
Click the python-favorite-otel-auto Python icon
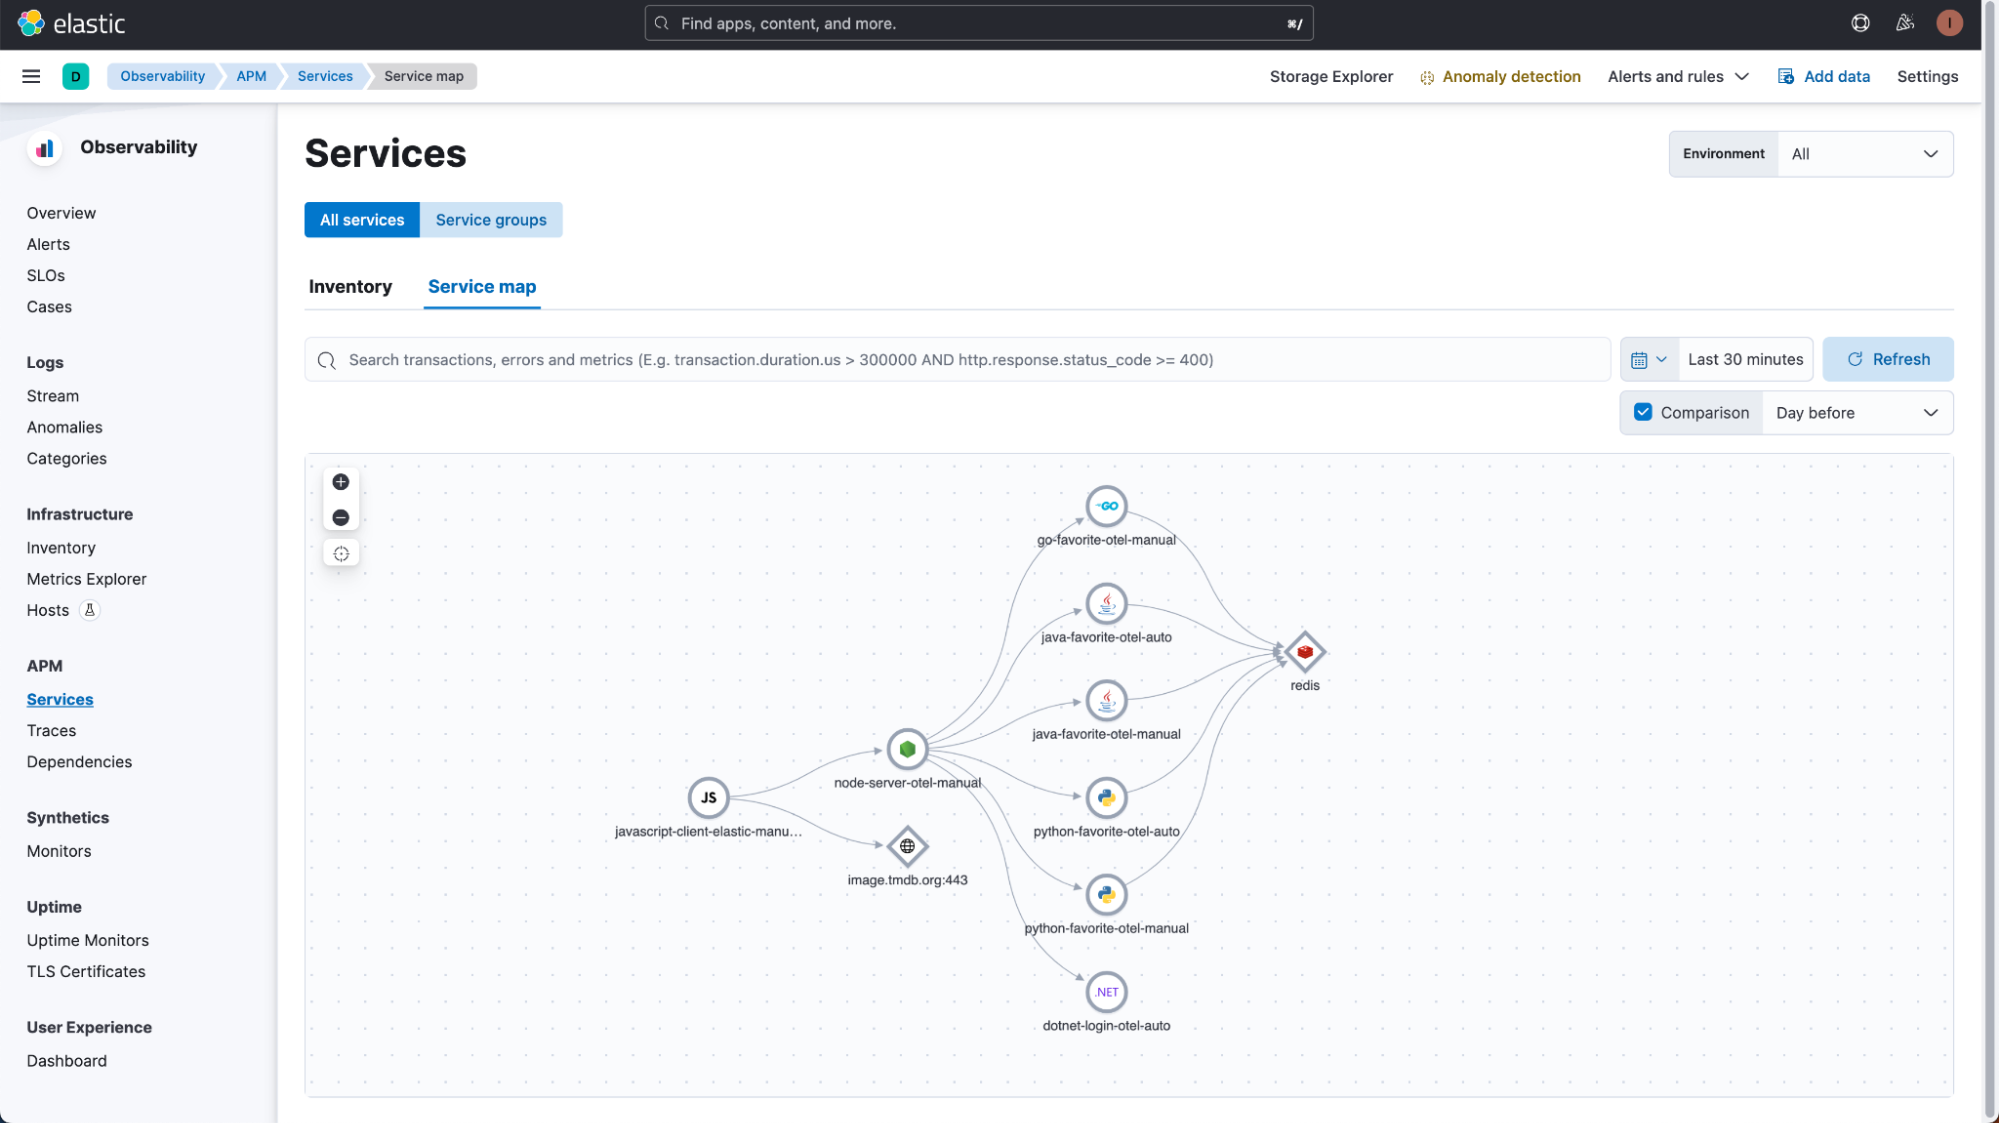pos(1107,796)
